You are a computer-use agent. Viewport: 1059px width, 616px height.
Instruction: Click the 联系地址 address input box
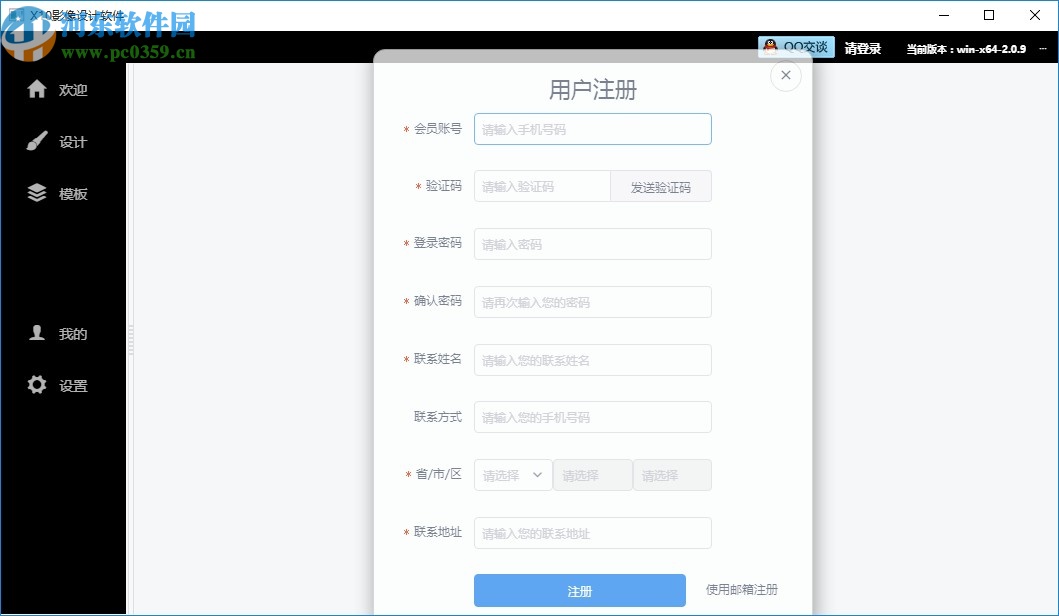pyautogui.click(x=592, y=532)
